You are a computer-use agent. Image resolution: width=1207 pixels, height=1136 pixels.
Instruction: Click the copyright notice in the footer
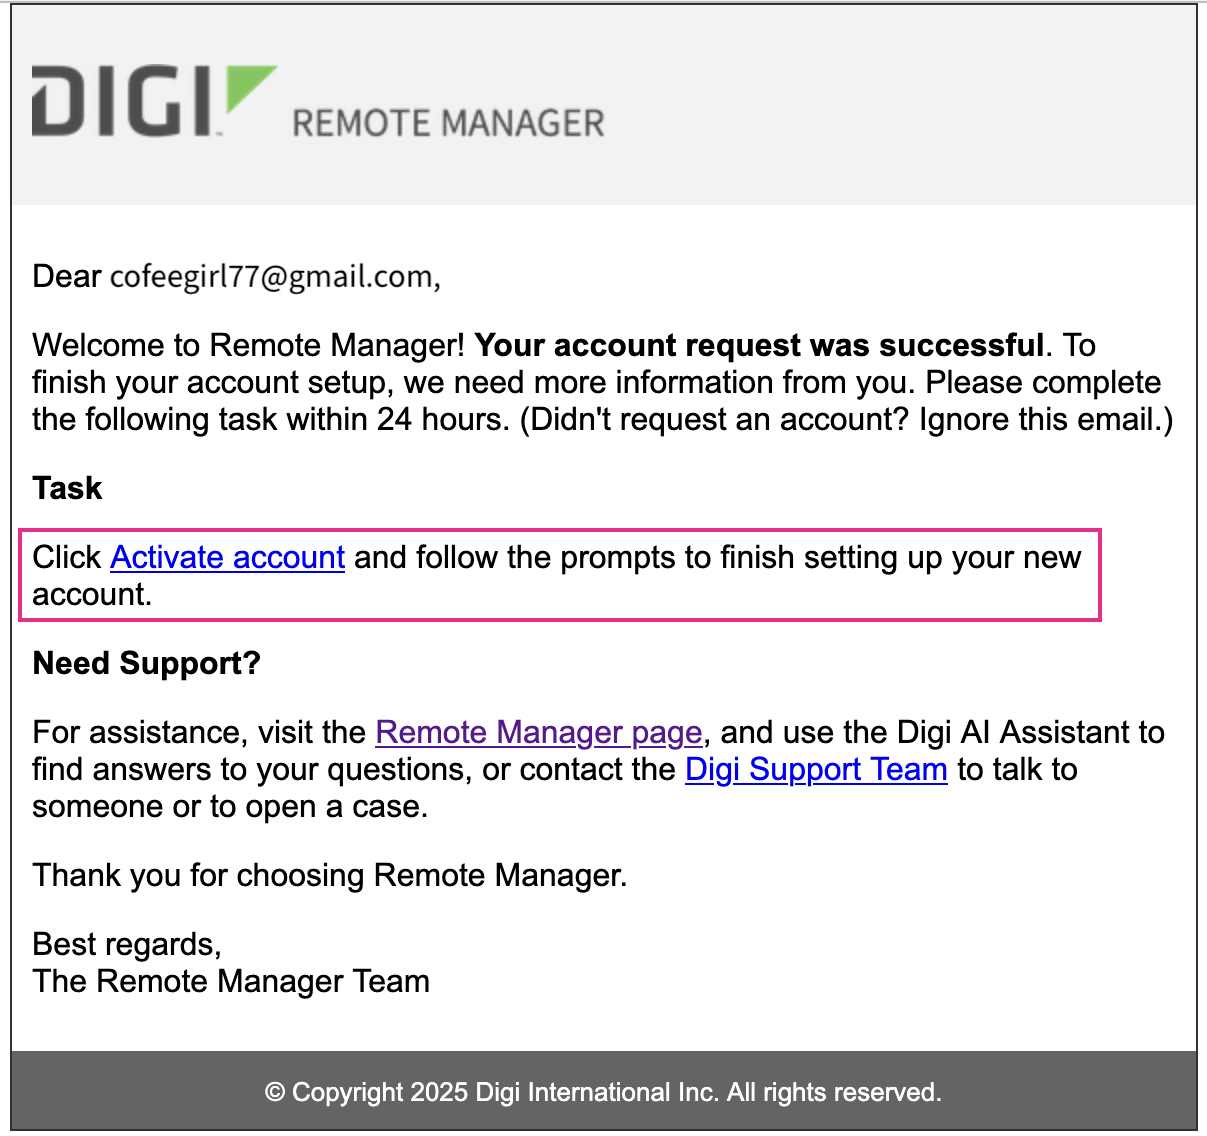coord(603,1092)
